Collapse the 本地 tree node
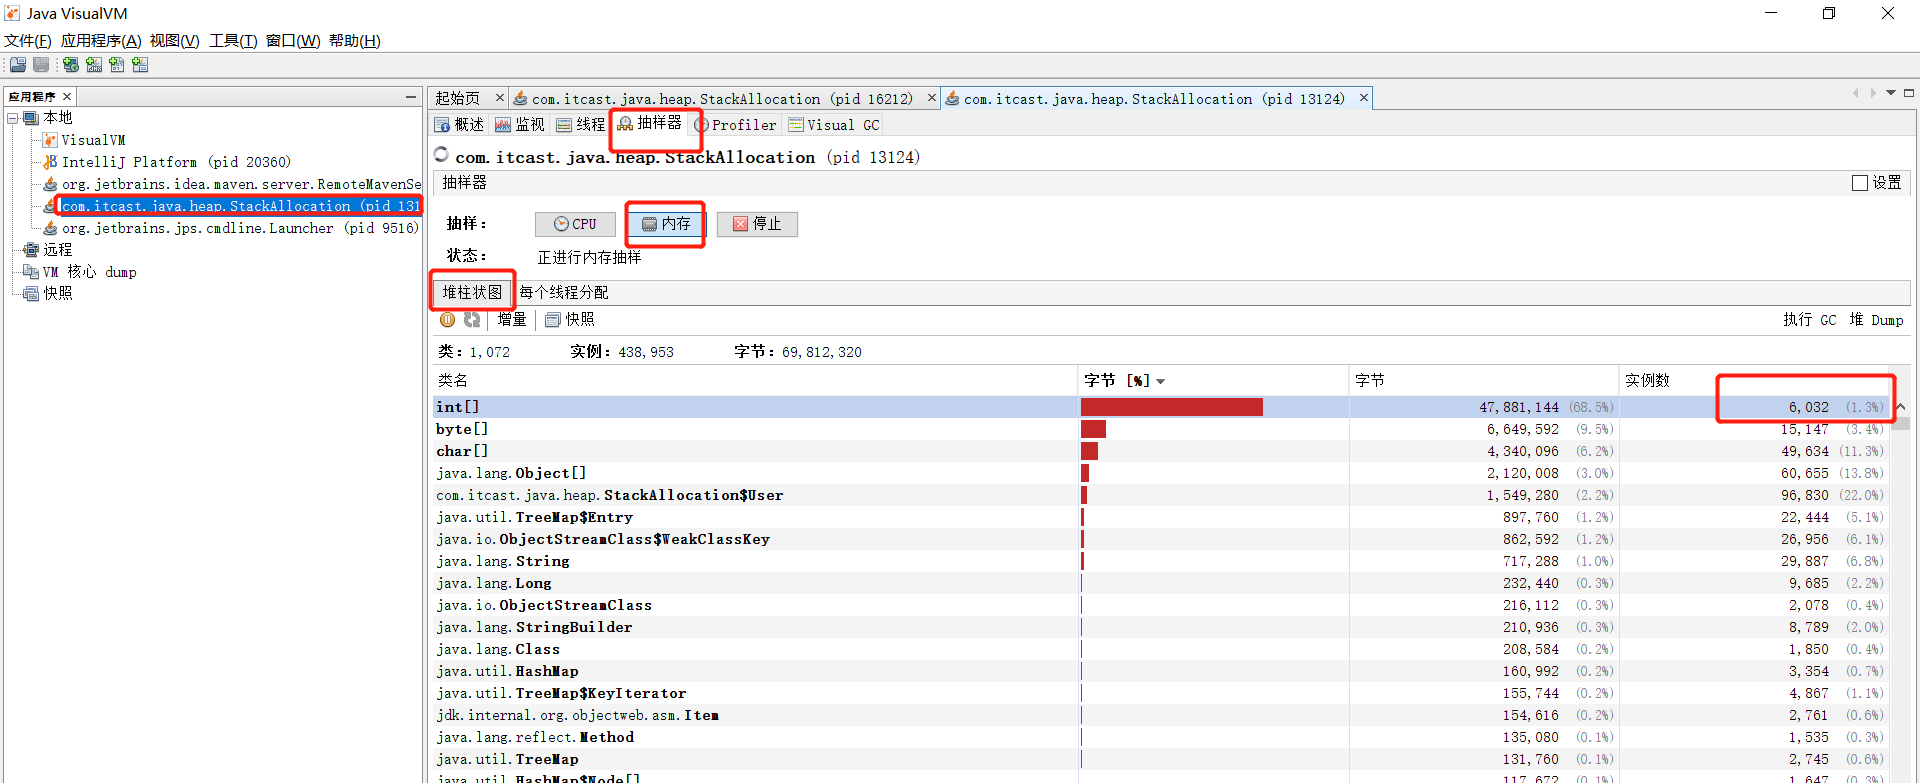The image size is (1920, 783). pyautogui.click(x=13, y=118)
